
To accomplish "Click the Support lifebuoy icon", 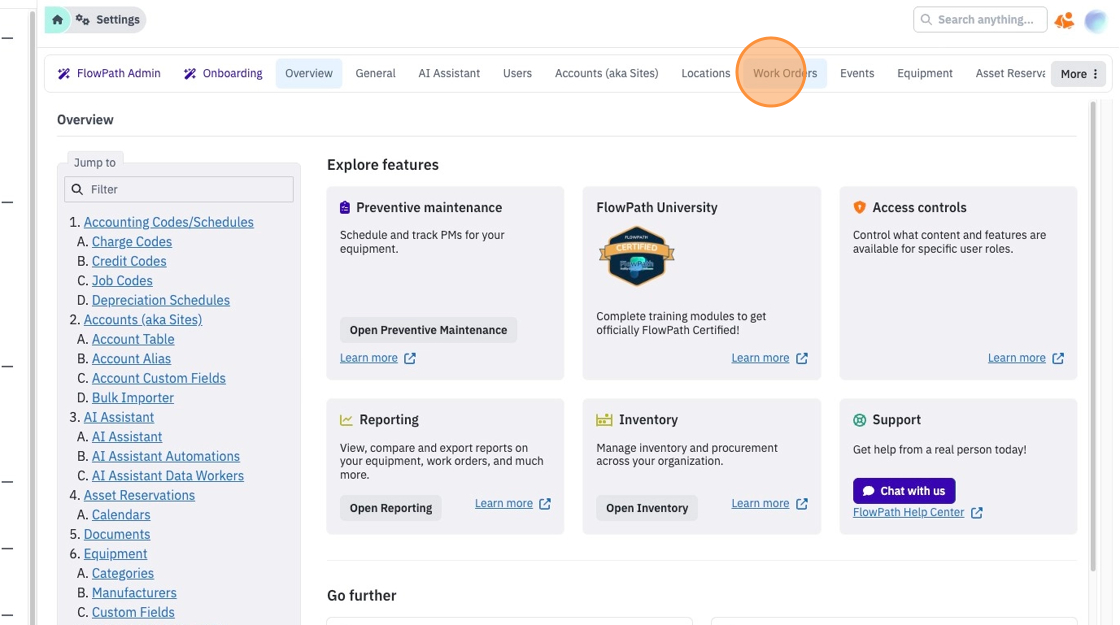I will [859, 420].
